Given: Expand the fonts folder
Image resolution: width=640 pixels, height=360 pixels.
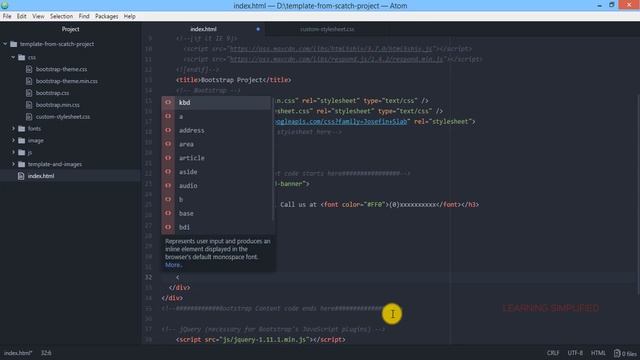Looking at the screenshot, I should pos(13,129).
